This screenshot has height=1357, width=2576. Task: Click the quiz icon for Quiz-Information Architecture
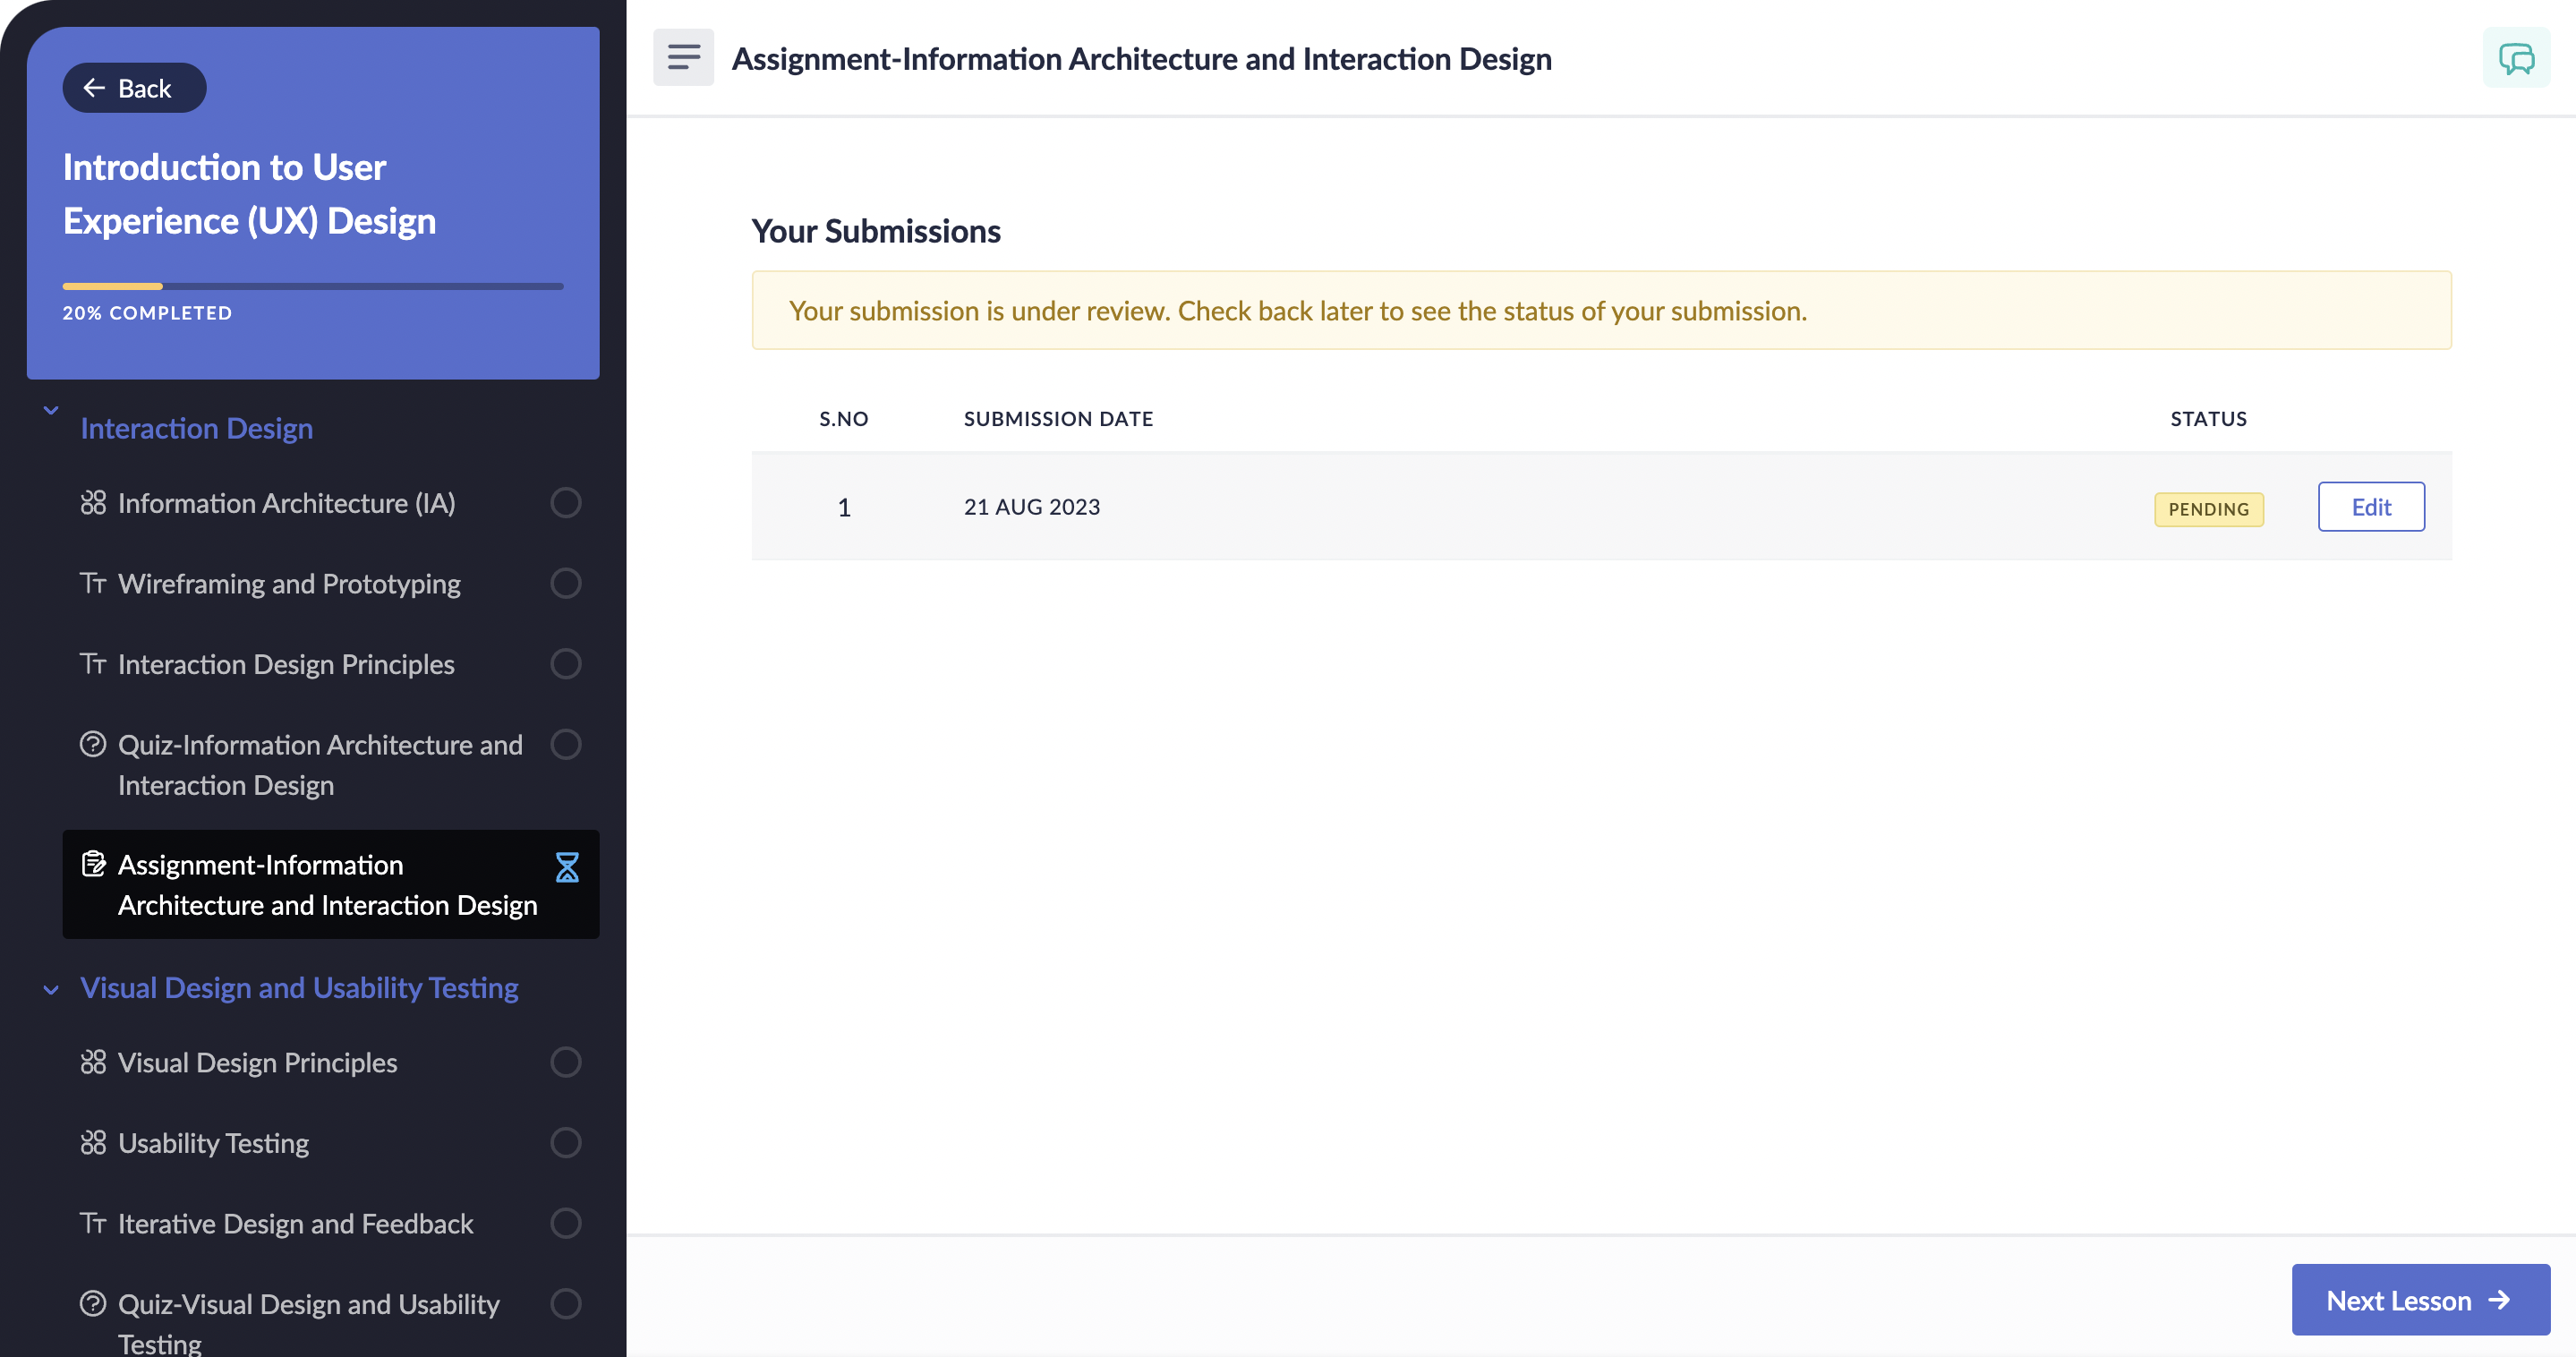[93, 745]
